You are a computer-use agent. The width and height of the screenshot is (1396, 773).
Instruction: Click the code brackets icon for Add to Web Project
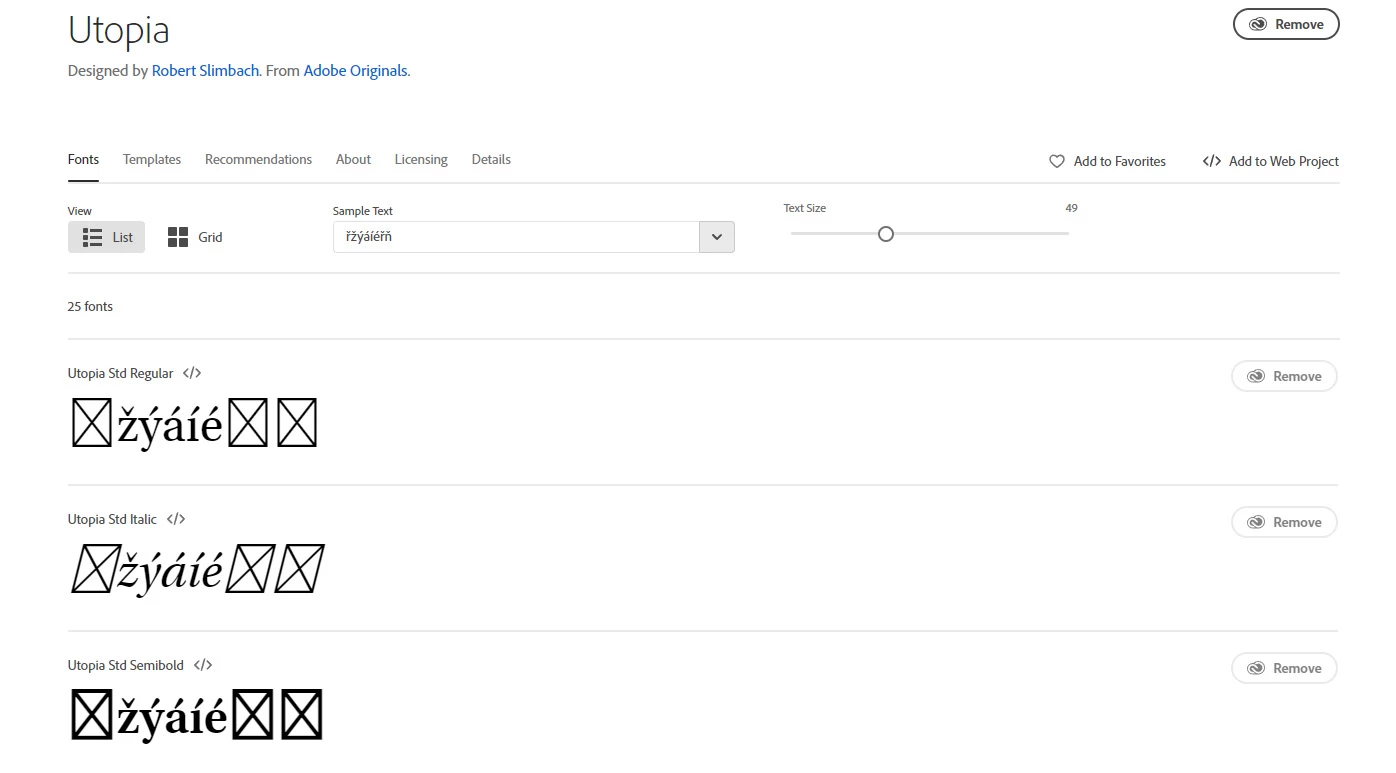point(1212,161)
